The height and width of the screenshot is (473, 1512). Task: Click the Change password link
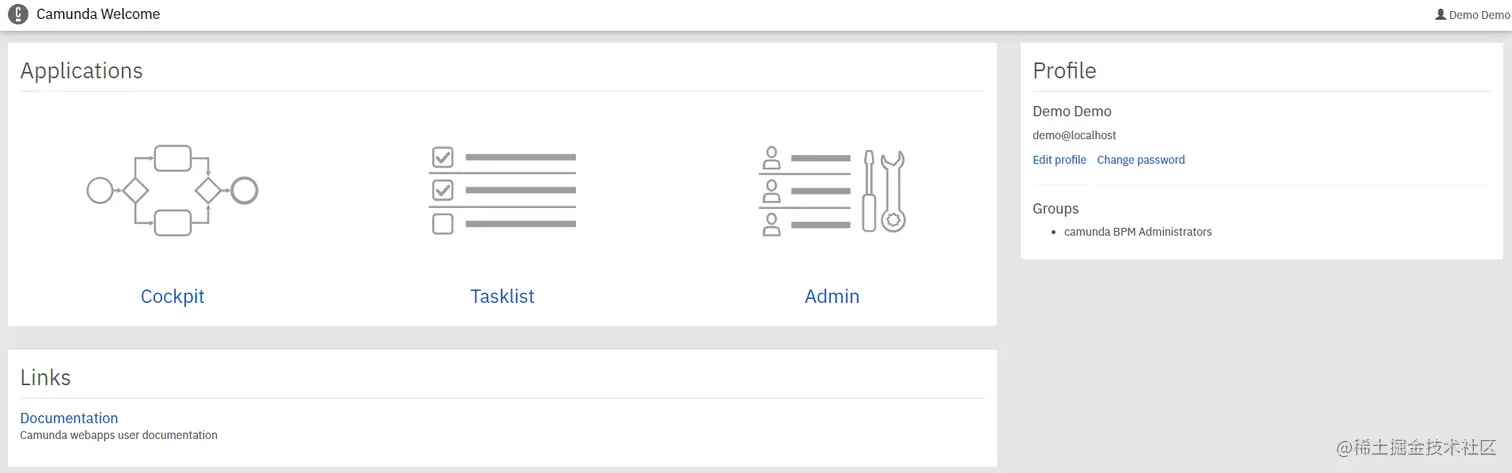coord(1141,160)
